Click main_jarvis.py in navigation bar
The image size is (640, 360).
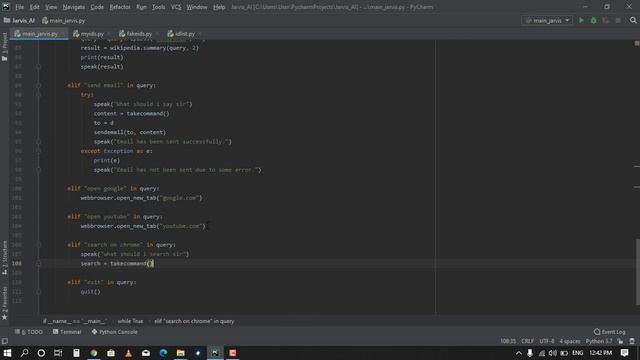(x=64, y=20)
